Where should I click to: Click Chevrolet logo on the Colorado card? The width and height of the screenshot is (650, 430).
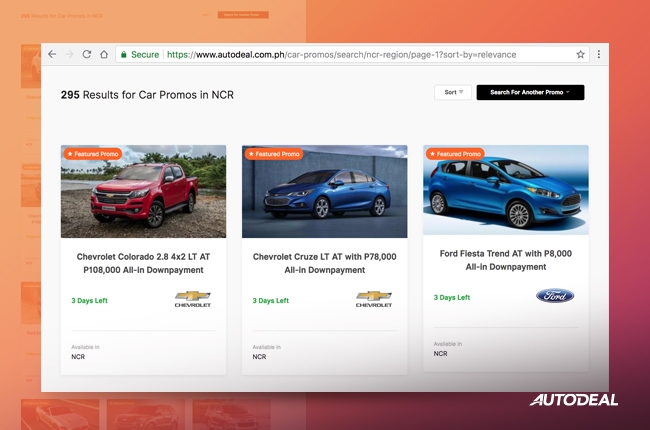[193, 299]
